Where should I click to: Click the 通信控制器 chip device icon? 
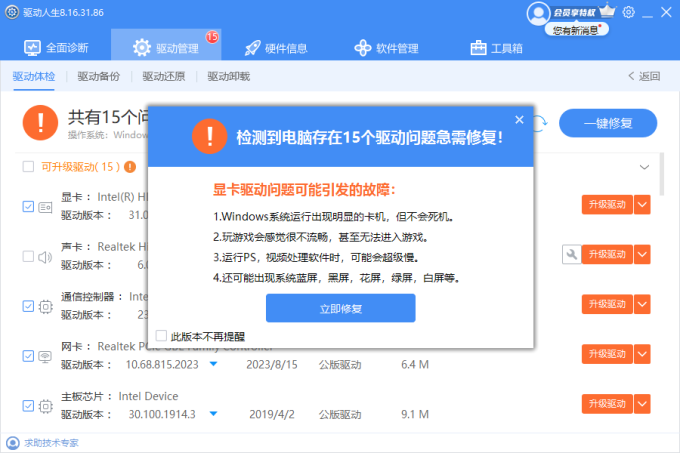pos(45,307)
